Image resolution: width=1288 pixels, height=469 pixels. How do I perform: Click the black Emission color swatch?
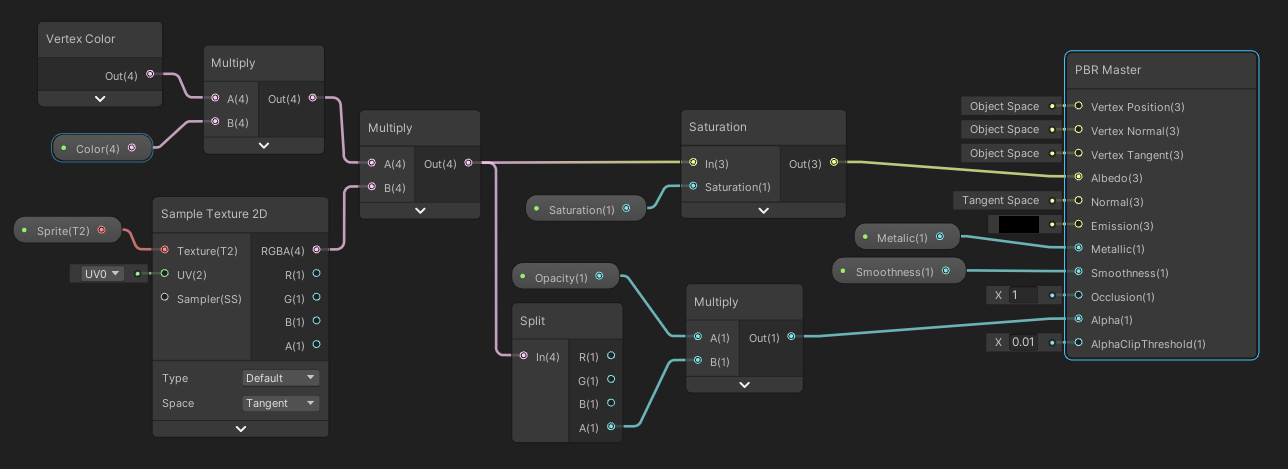point(1019,225)
